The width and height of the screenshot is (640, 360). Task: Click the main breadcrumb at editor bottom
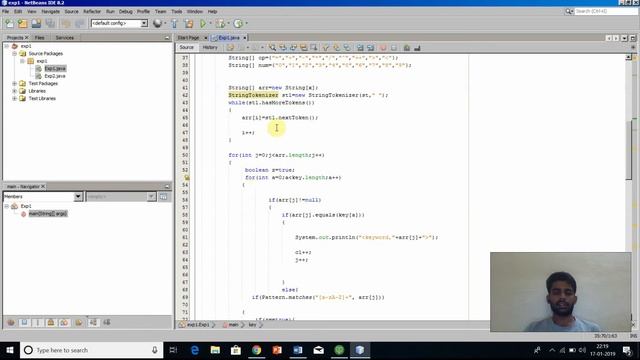tap(233, 325)
